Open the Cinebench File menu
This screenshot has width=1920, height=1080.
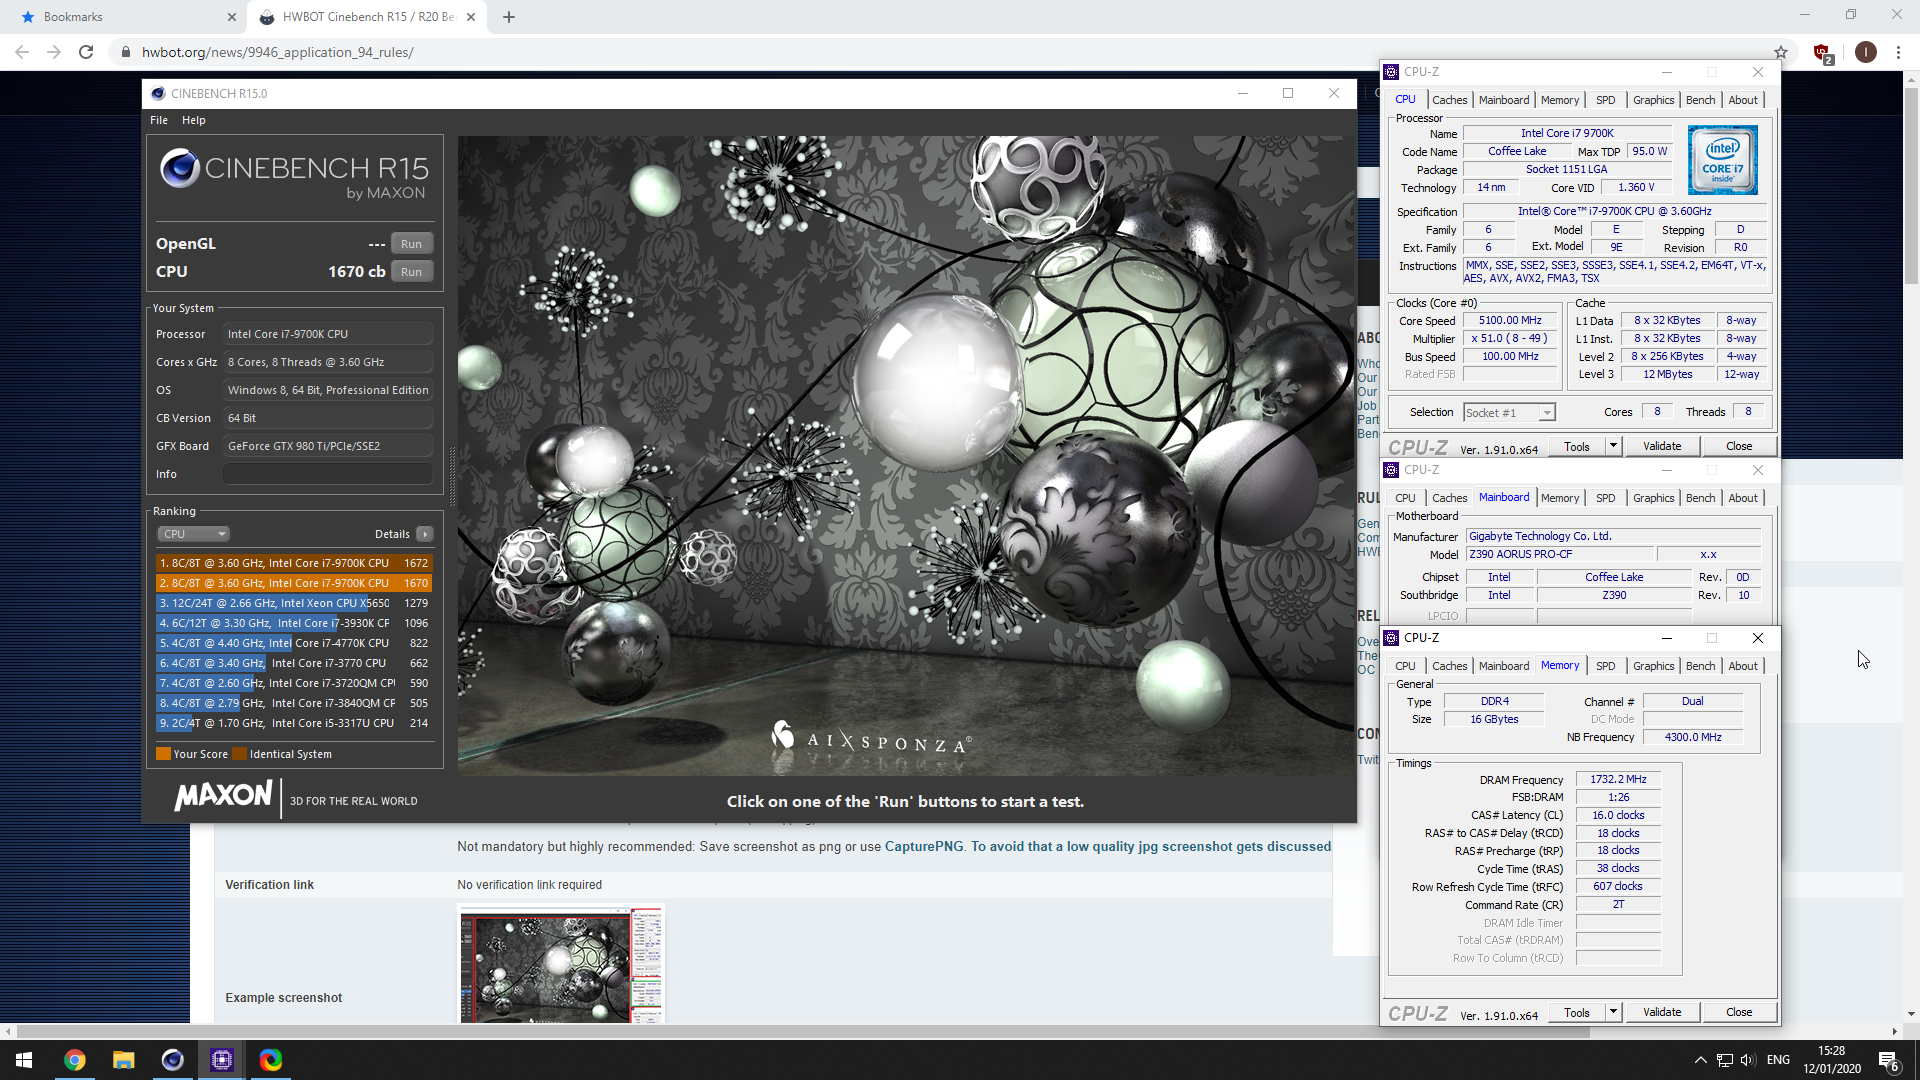pos(159,120)
